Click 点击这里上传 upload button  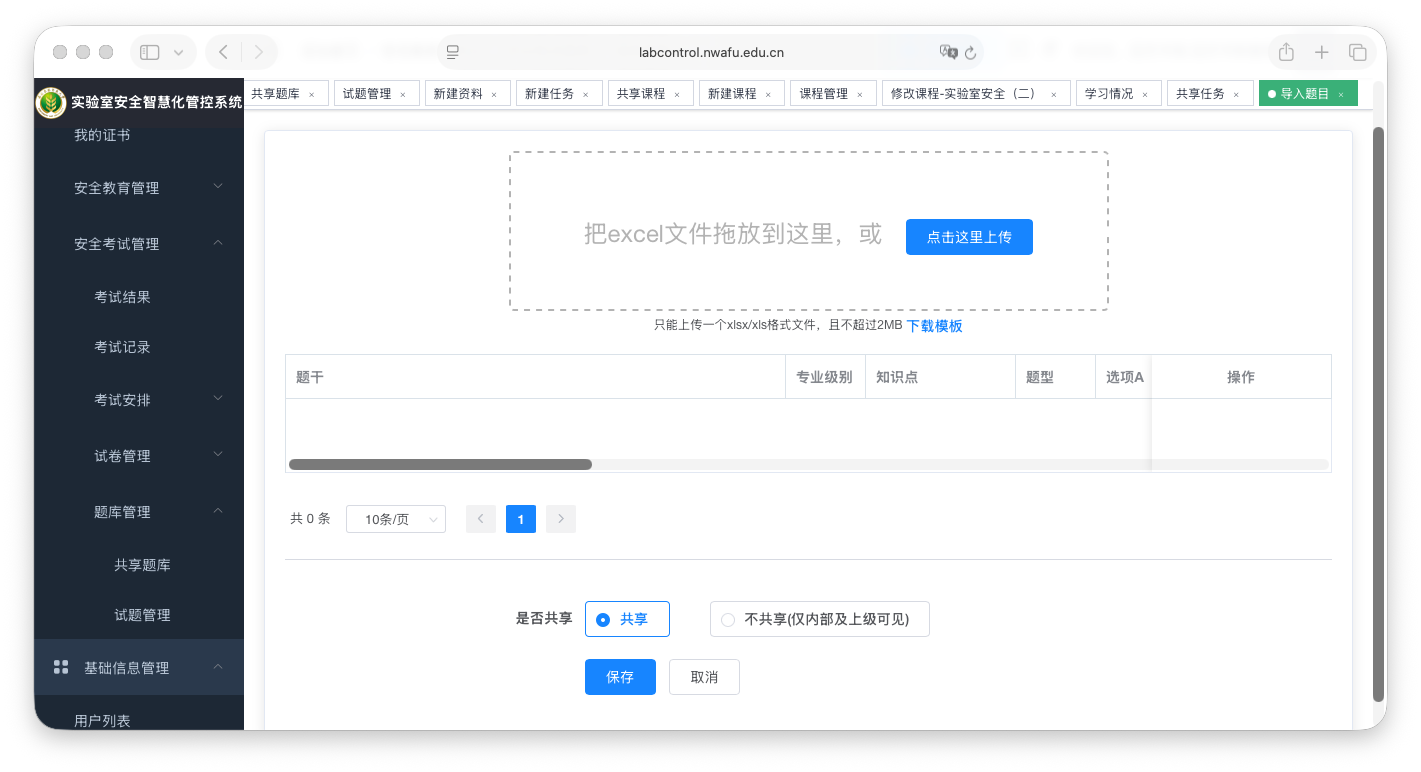(969, 237)
